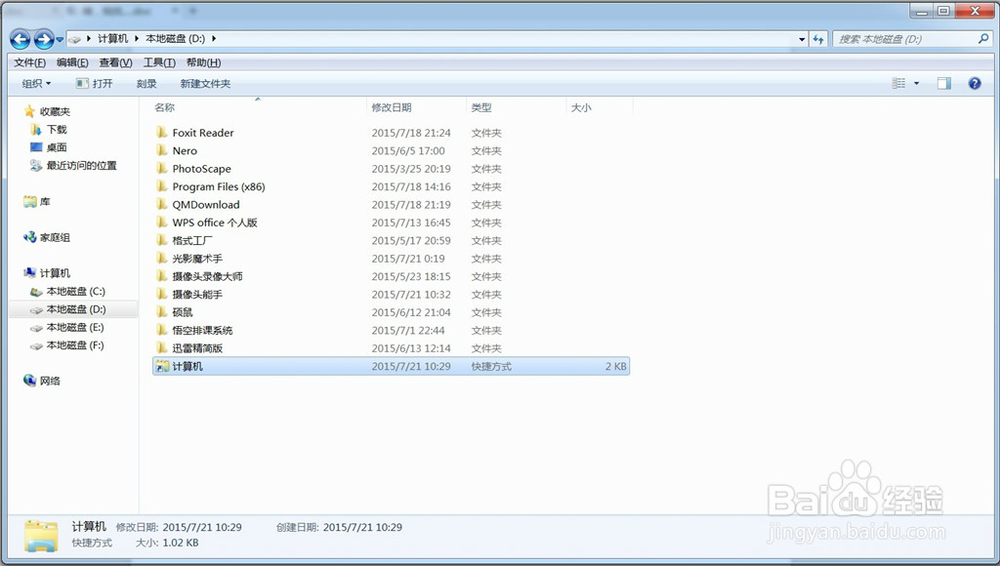Click the date 2015/6/5 17:00 of Nero
The width and height of the screenshot is (1000, 566).
pos(408,151)
